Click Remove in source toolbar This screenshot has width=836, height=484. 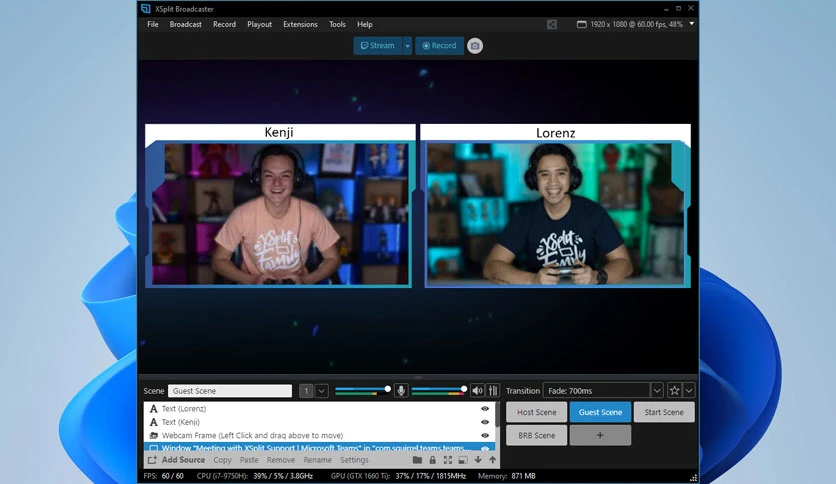click(281, 459)
